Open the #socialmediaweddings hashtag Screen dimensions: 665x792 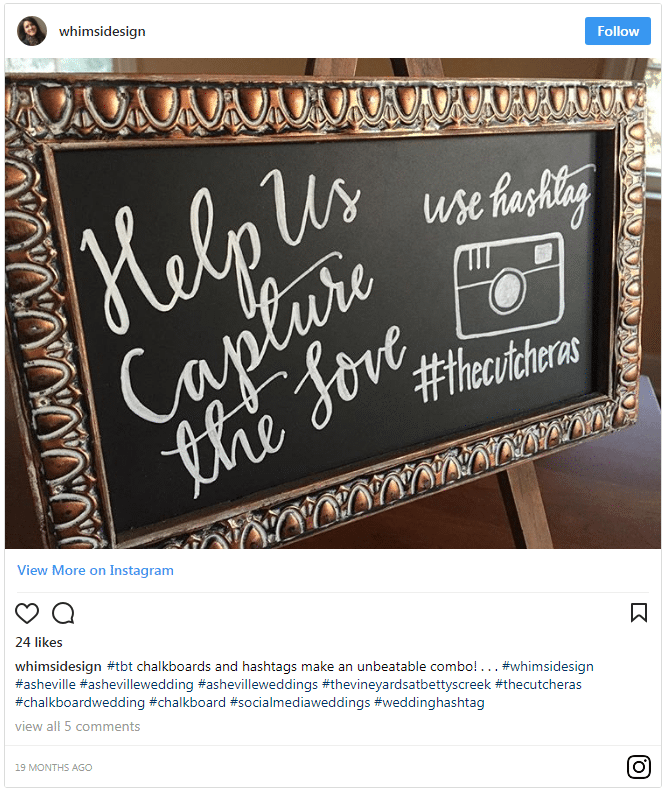coord(300,703)
